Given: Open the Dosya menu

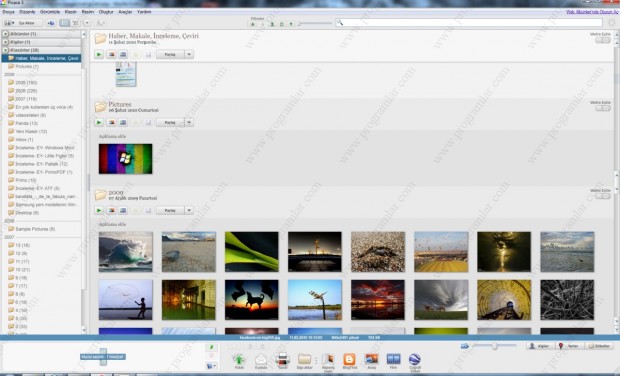Looking at the screenshot, I should (8, 12).
